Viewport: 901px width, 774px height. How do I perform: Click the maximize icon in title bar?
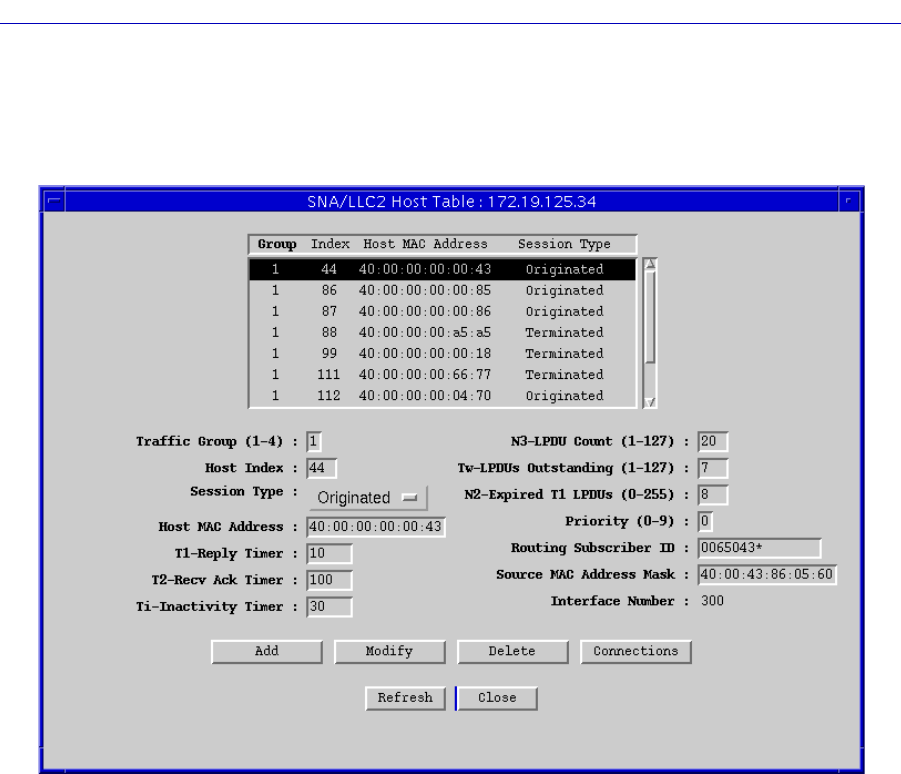849,201
